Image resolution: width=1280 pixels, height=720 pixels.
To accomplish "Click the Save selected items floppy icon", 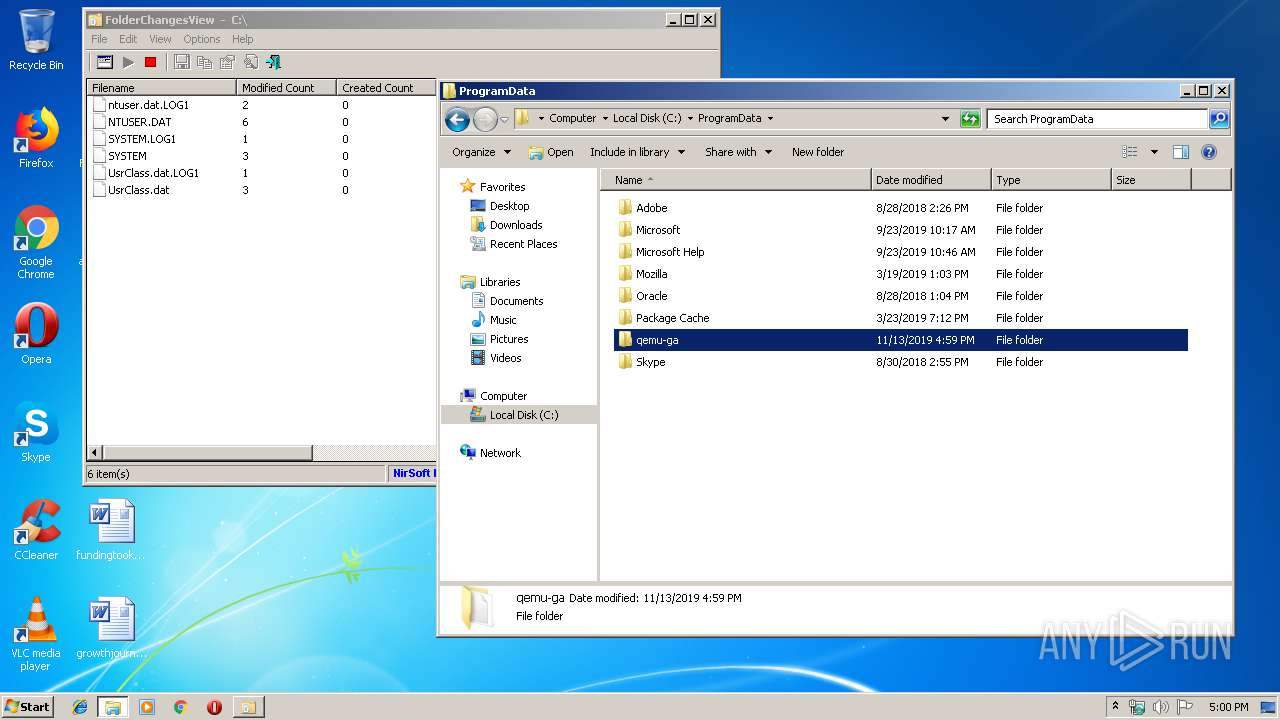I will [181, 62].
